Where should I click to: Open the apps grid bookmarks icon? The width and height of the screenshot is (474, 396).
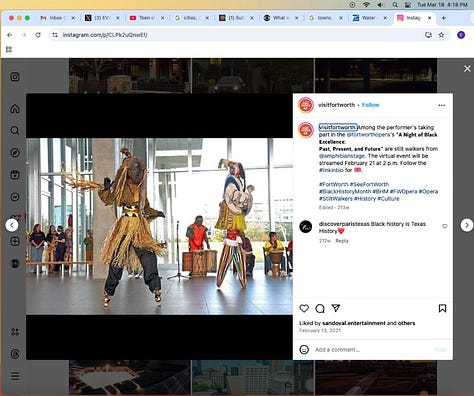coord(9,50)
